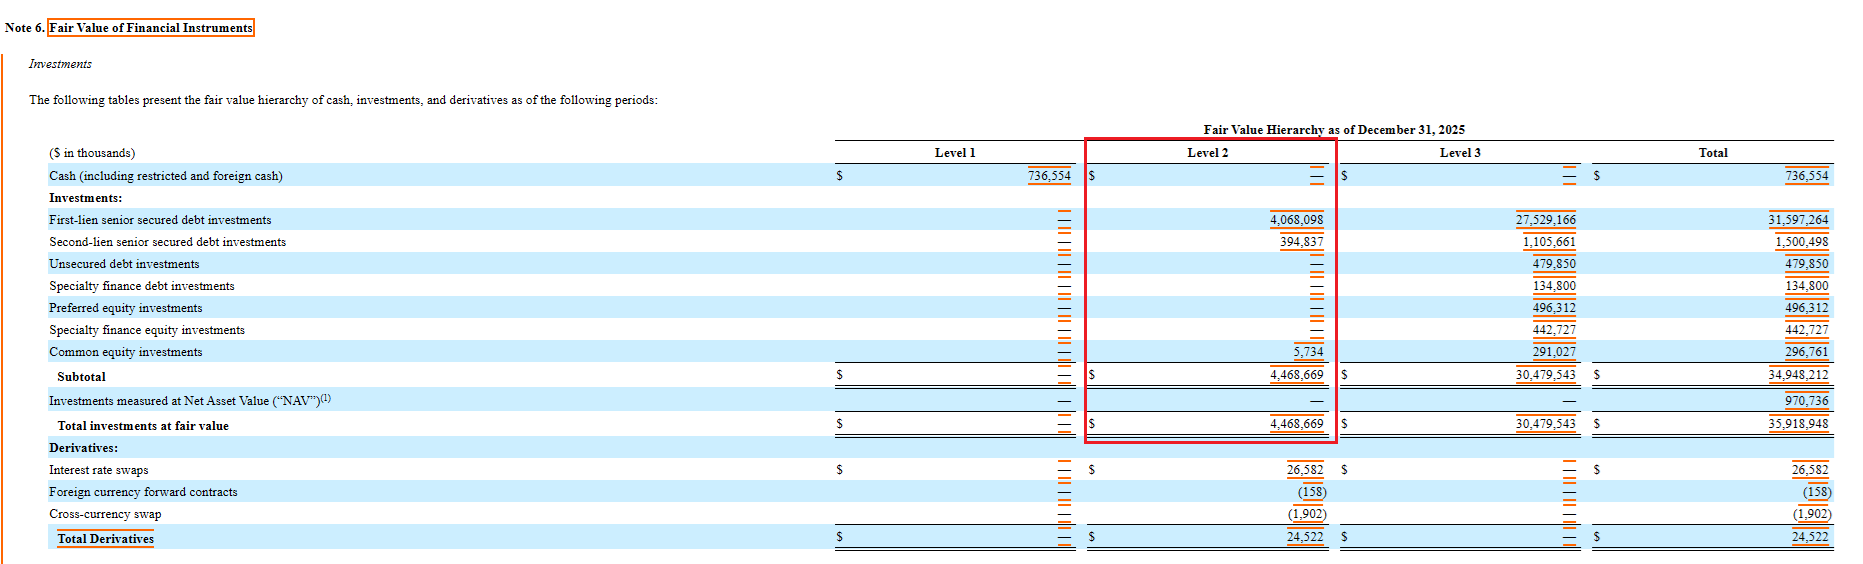This screenshot has height=564, width=1863.
Task: Click Level 2 first-lien value 4,068,098
Action: pyautogui.click(x=1296, y=220)
